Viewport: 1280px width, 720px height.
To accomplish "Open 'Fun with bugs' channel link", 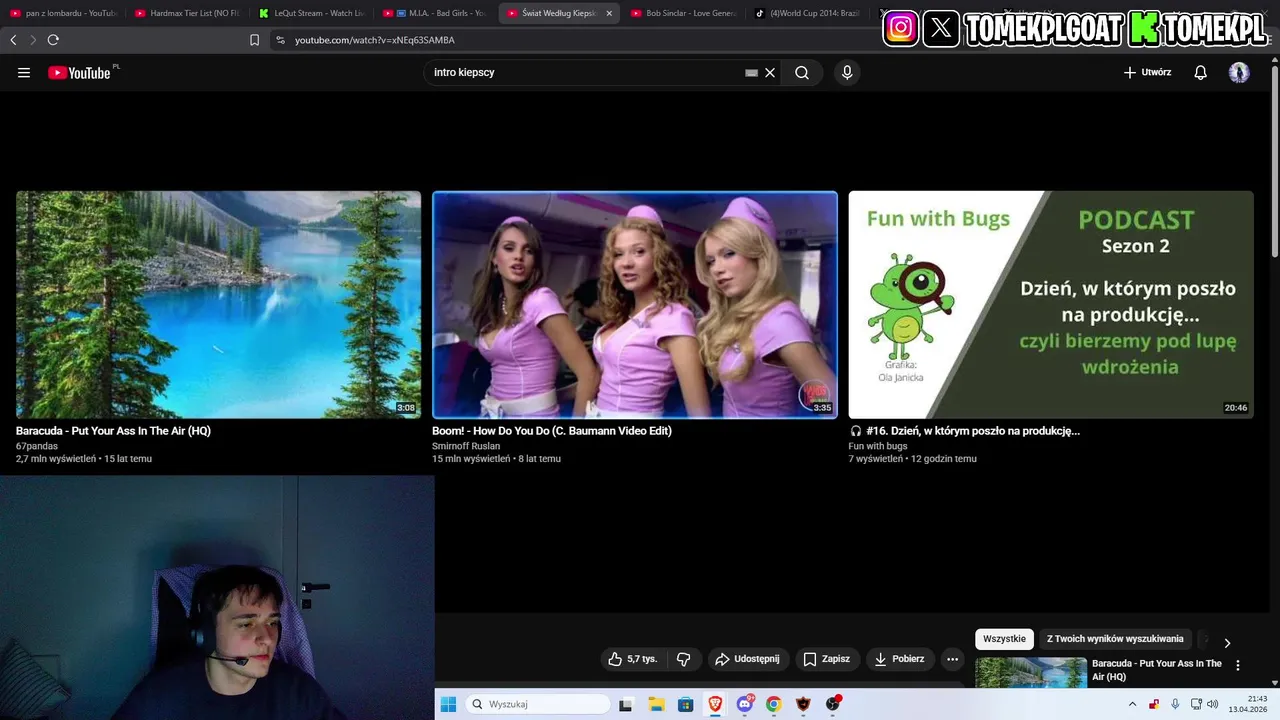I will (x=878, y=446).
